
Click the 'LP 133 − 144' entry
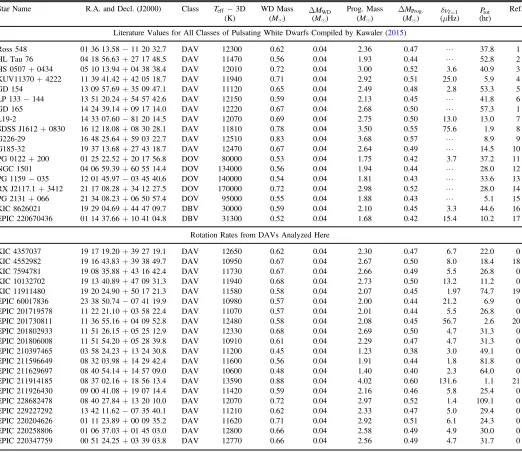[22, 99]
